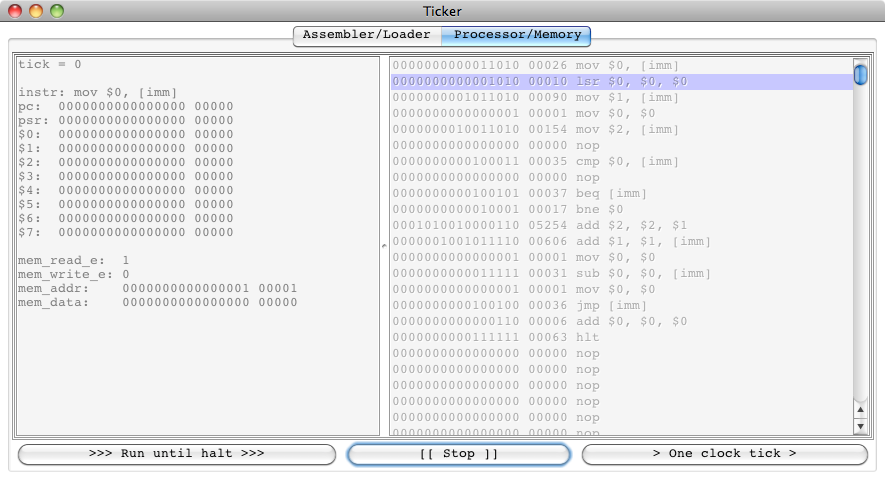Select the beq [imm] memory row

pos(620,193)
